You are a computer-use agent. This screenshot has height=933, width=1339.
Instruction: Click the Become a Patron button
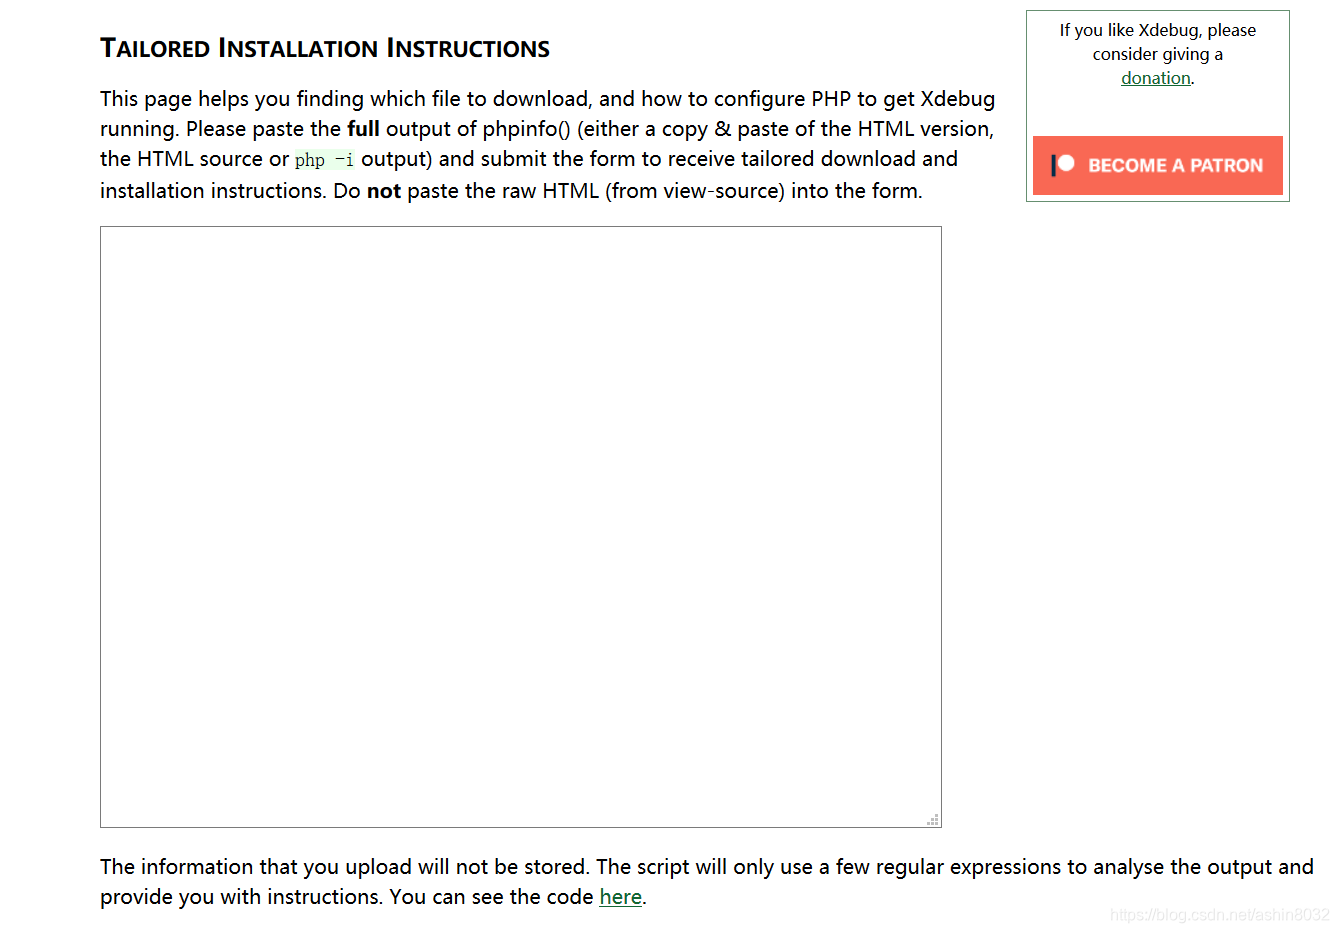tap(1158, 165)
